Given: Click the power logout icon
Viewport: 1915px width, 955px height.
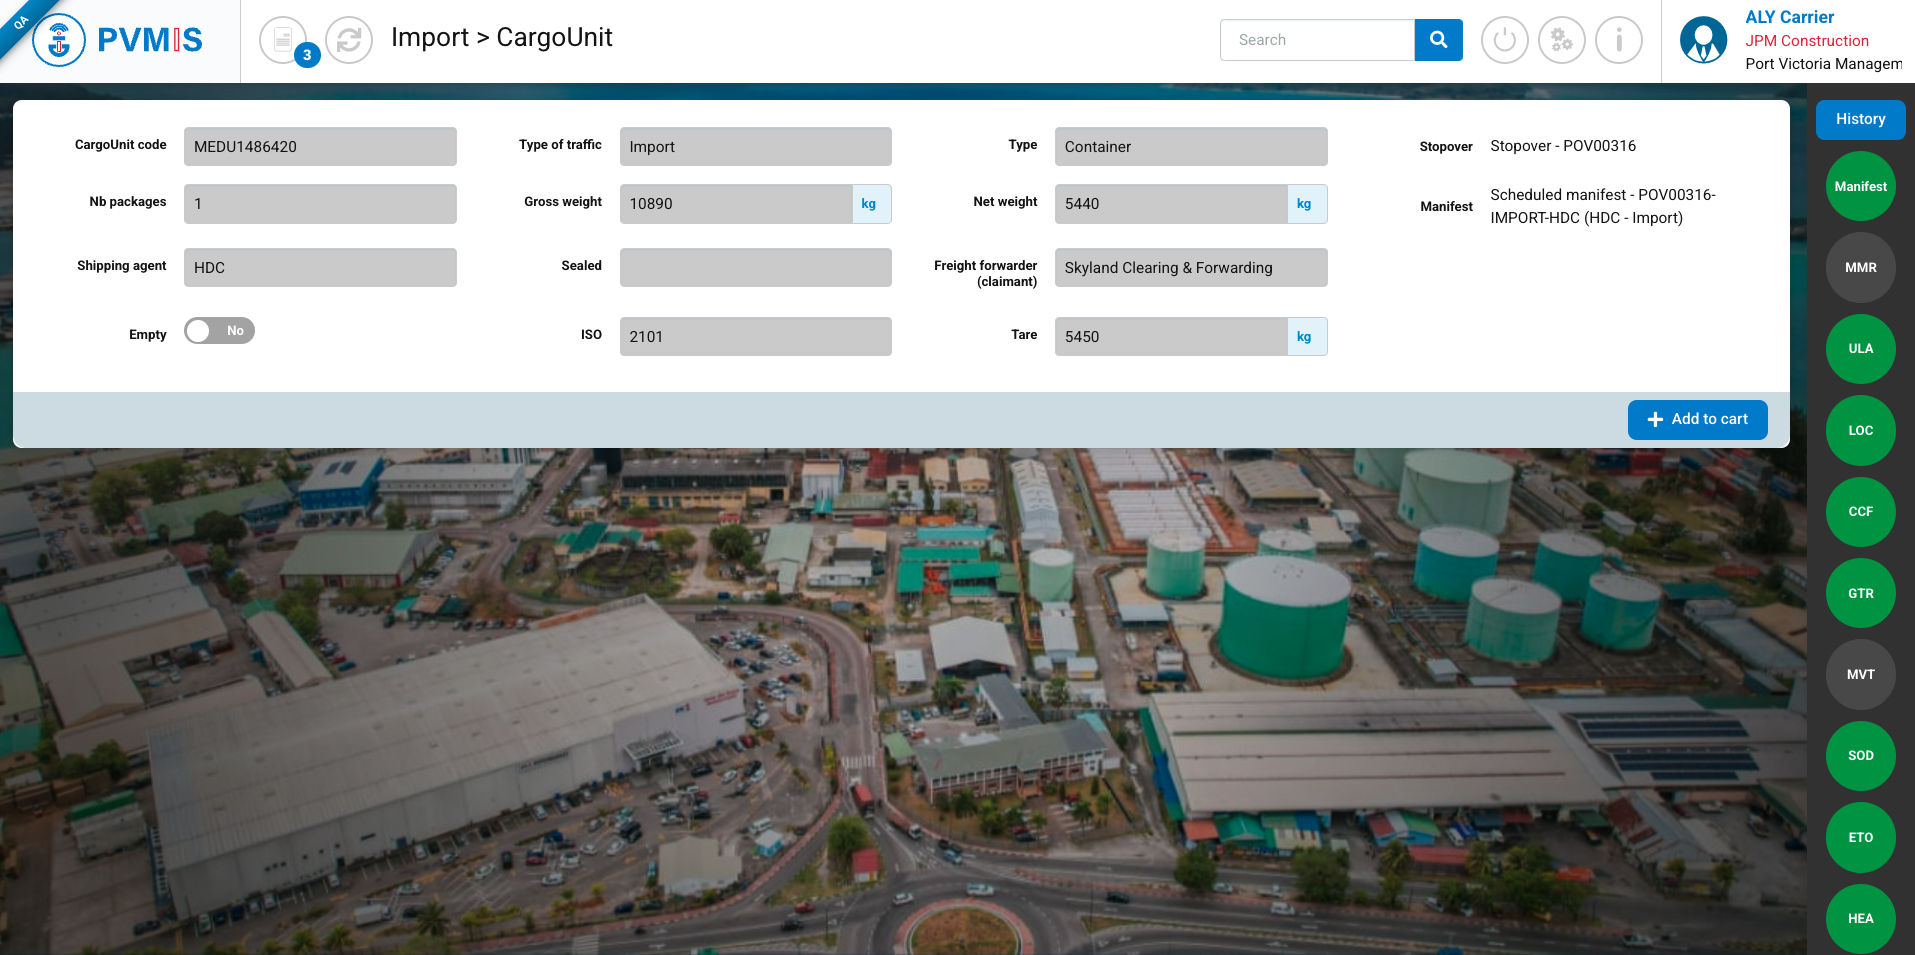Looking at the screenshot, I should click(1504, 40).
